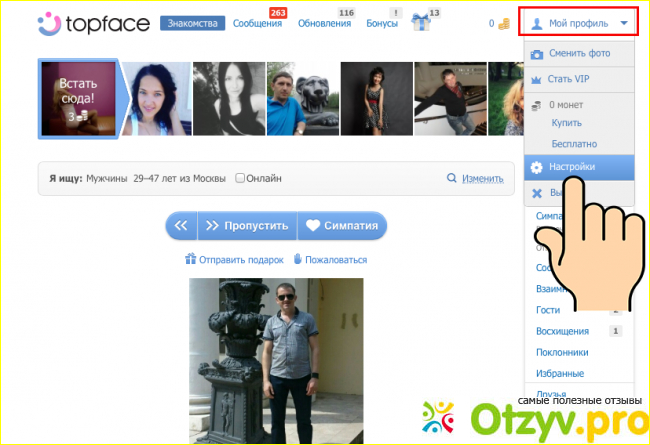Select Бонусы in the top navigation
This screenshot has height=445, width=650.
click(381, 23)
